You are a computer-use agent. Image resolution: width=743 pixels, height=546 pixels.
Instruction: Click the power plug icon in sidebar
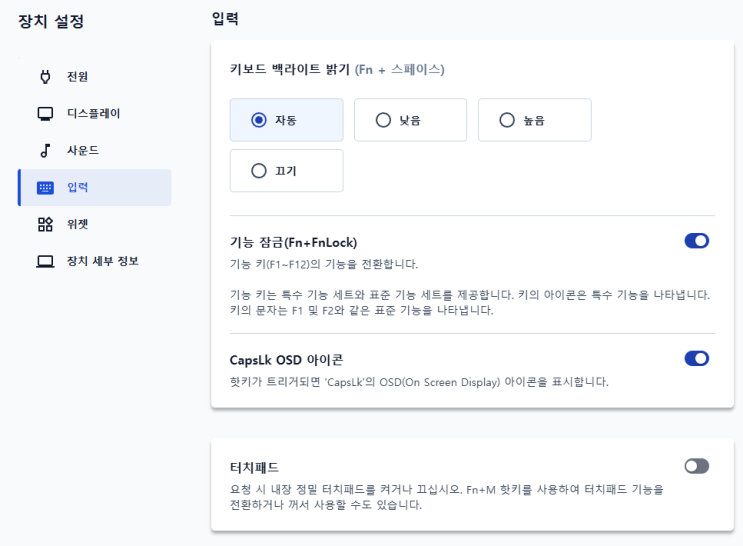click(x=45, y=76)
